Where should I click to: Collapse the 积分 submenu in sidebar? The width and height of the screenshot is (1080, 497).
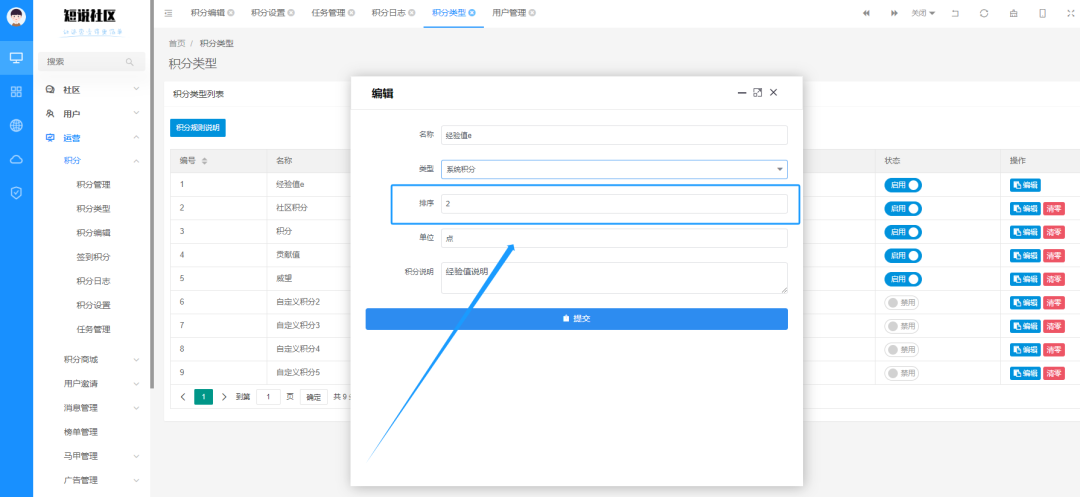pyautogui.click(x=101, y=161)
